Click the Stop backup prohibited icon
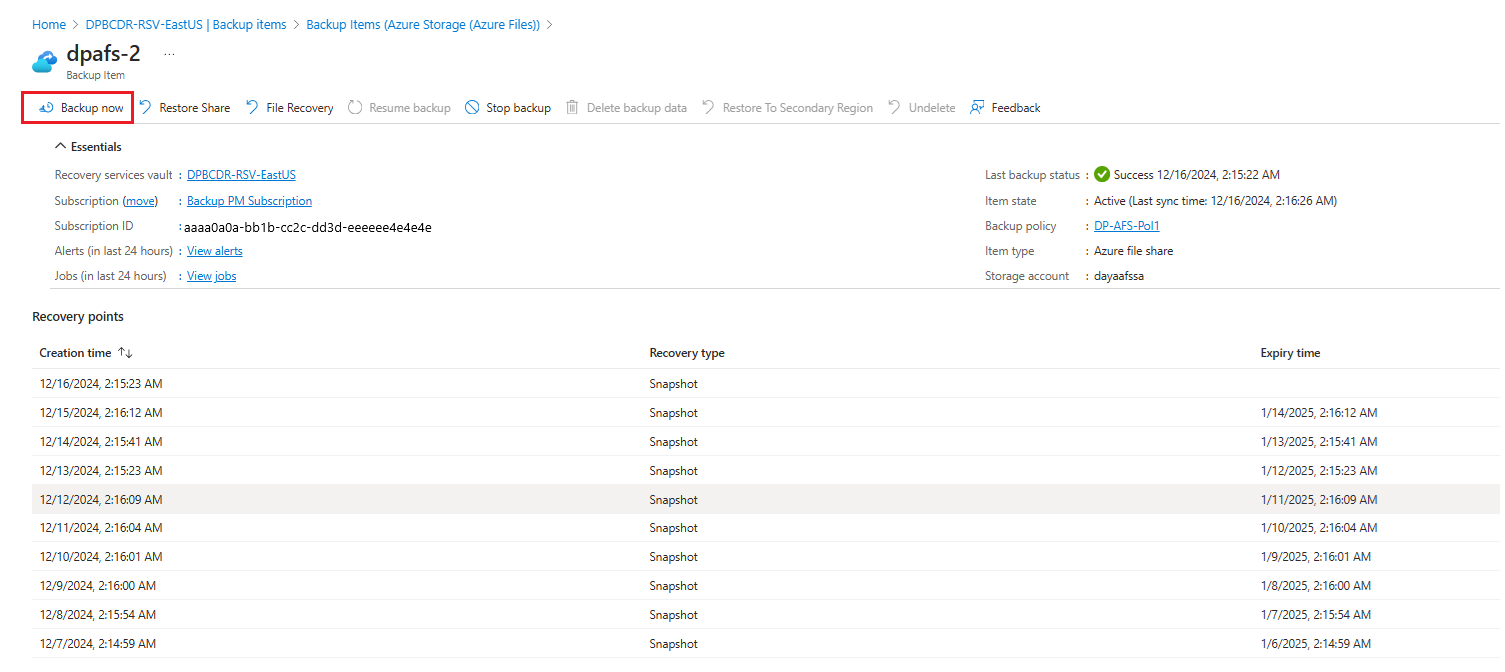 pos(472,107)
